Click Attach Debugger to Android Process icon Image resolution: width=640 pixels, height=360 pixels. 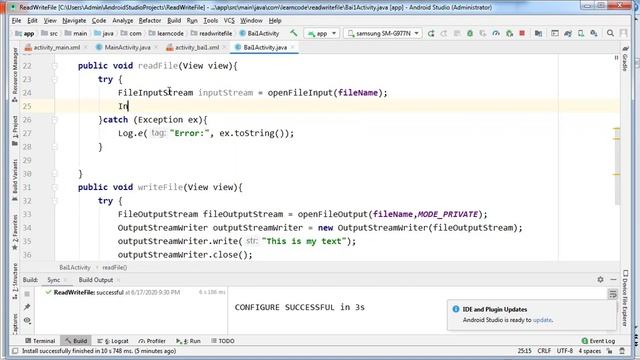point(509,33)
